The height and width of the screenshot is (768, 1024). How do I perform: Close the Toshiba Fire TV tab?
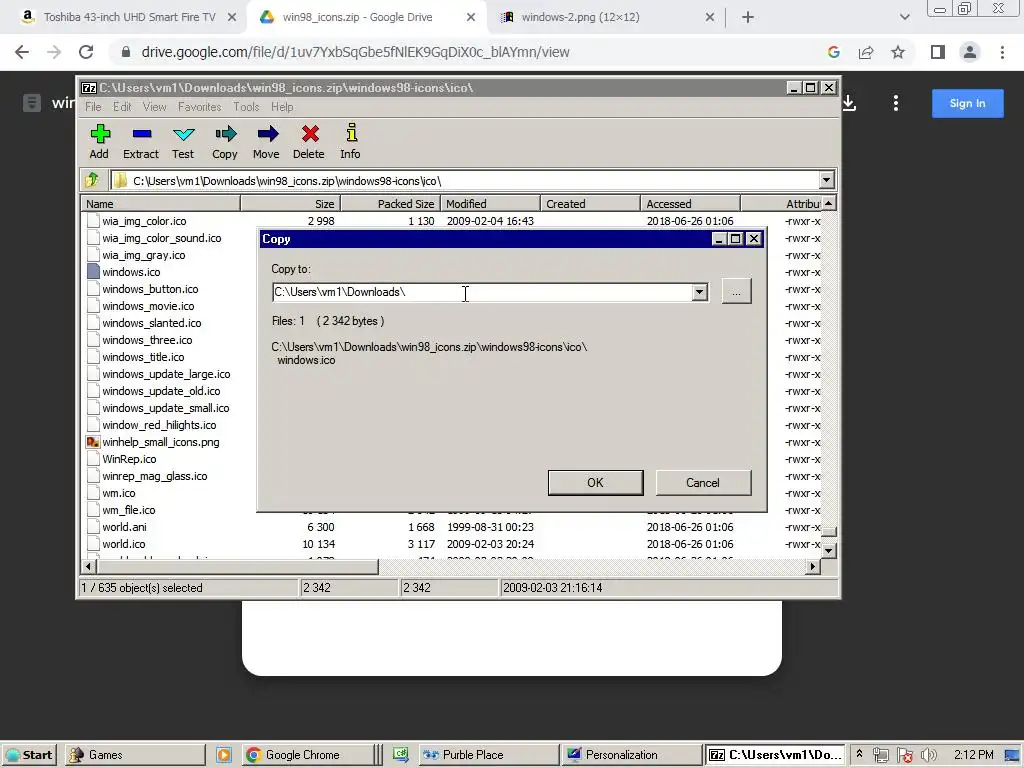pyautogui.click(x=232, y=18)
